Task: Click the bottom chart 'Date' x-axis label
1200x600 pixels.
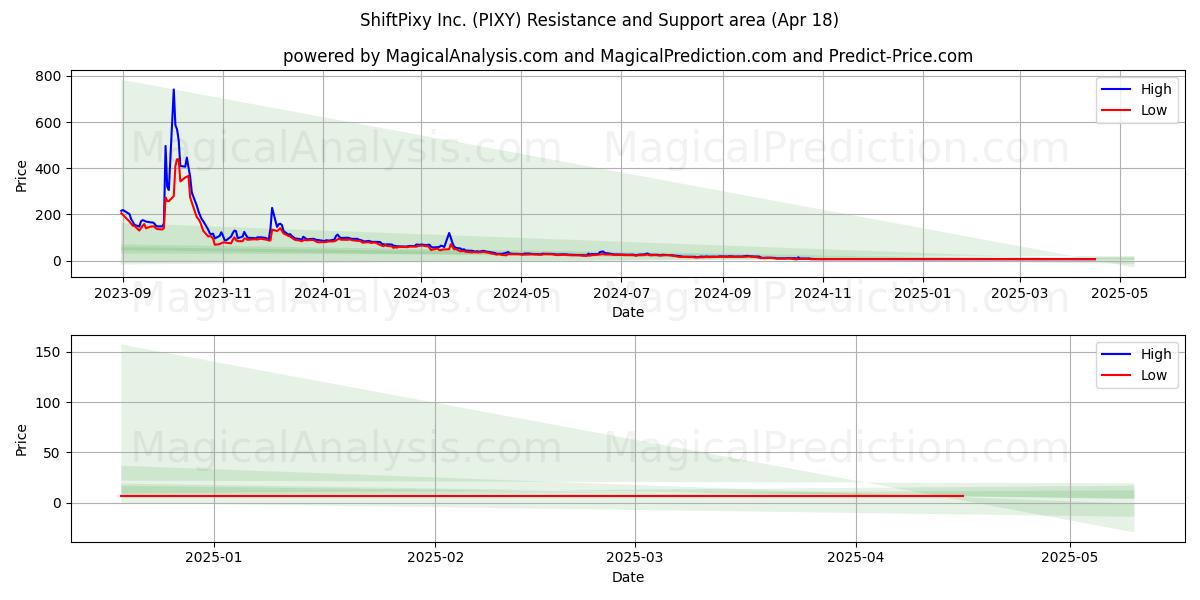Action: tap(627, 577)
